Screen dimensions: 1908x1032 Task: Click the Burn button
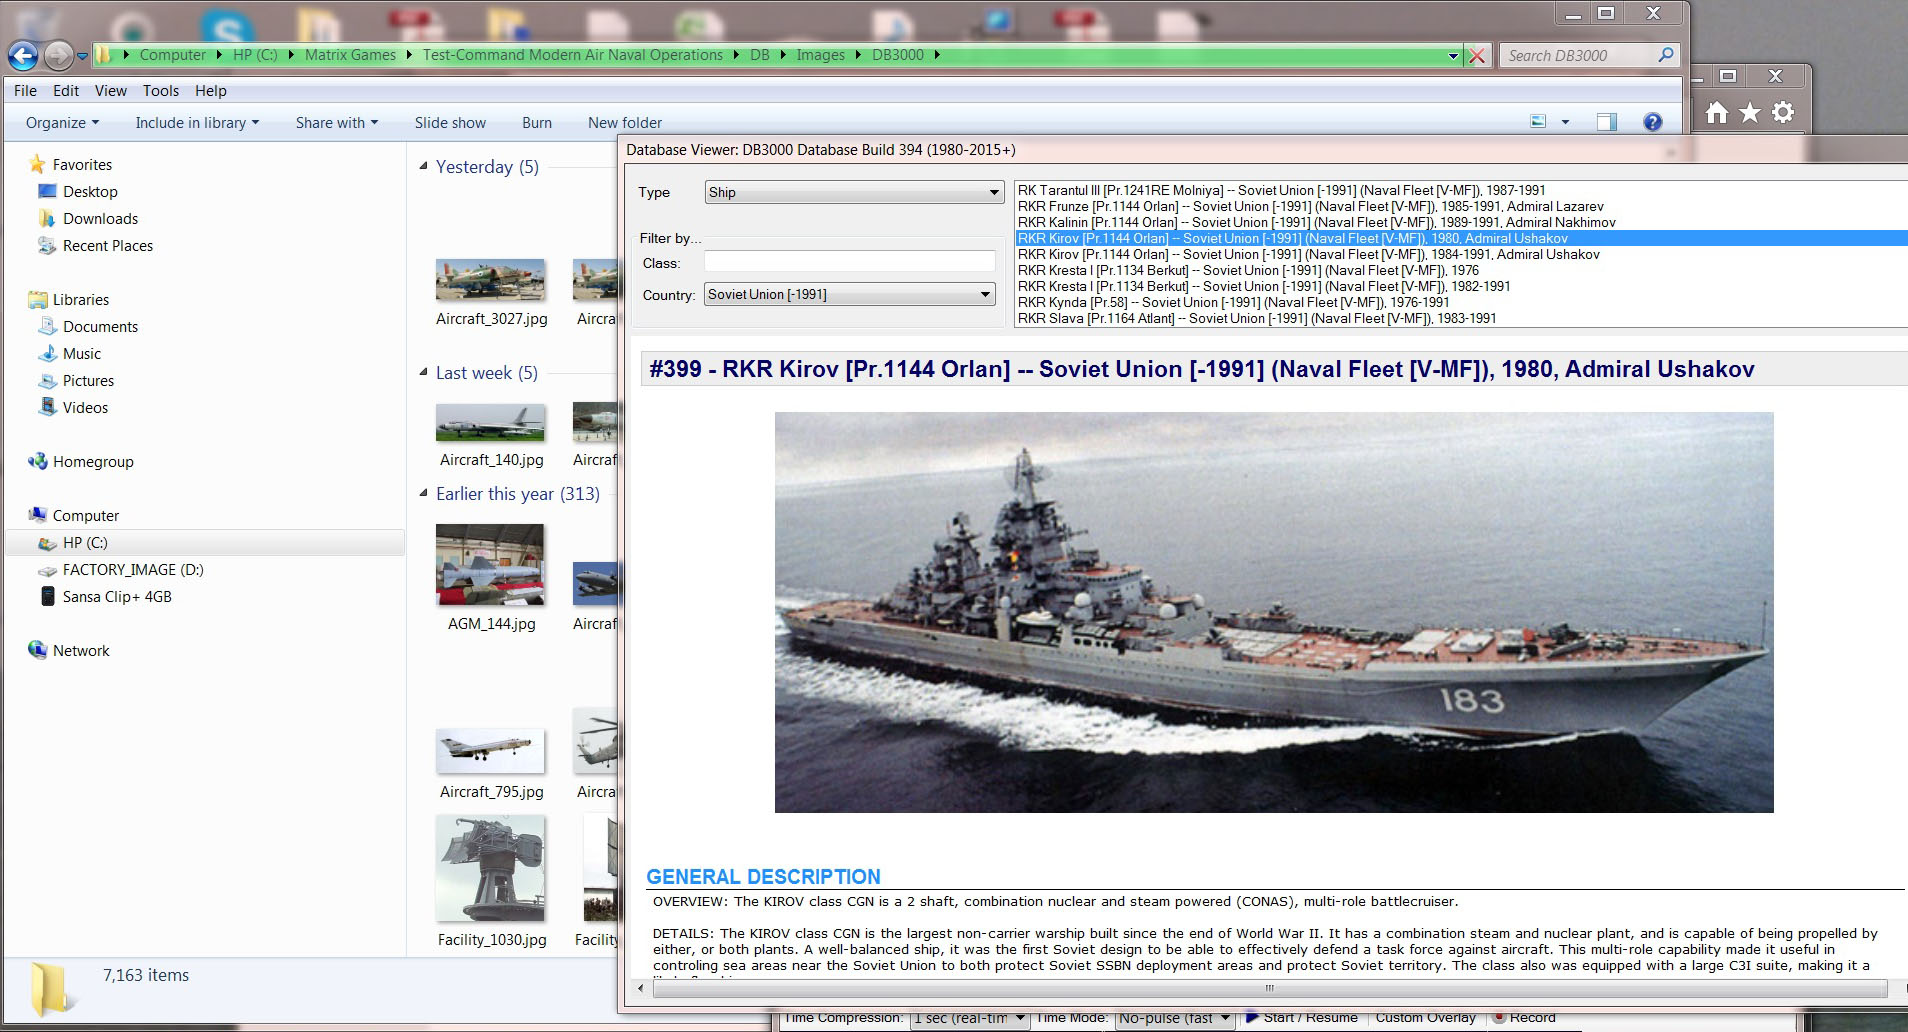tap(537, 122)
